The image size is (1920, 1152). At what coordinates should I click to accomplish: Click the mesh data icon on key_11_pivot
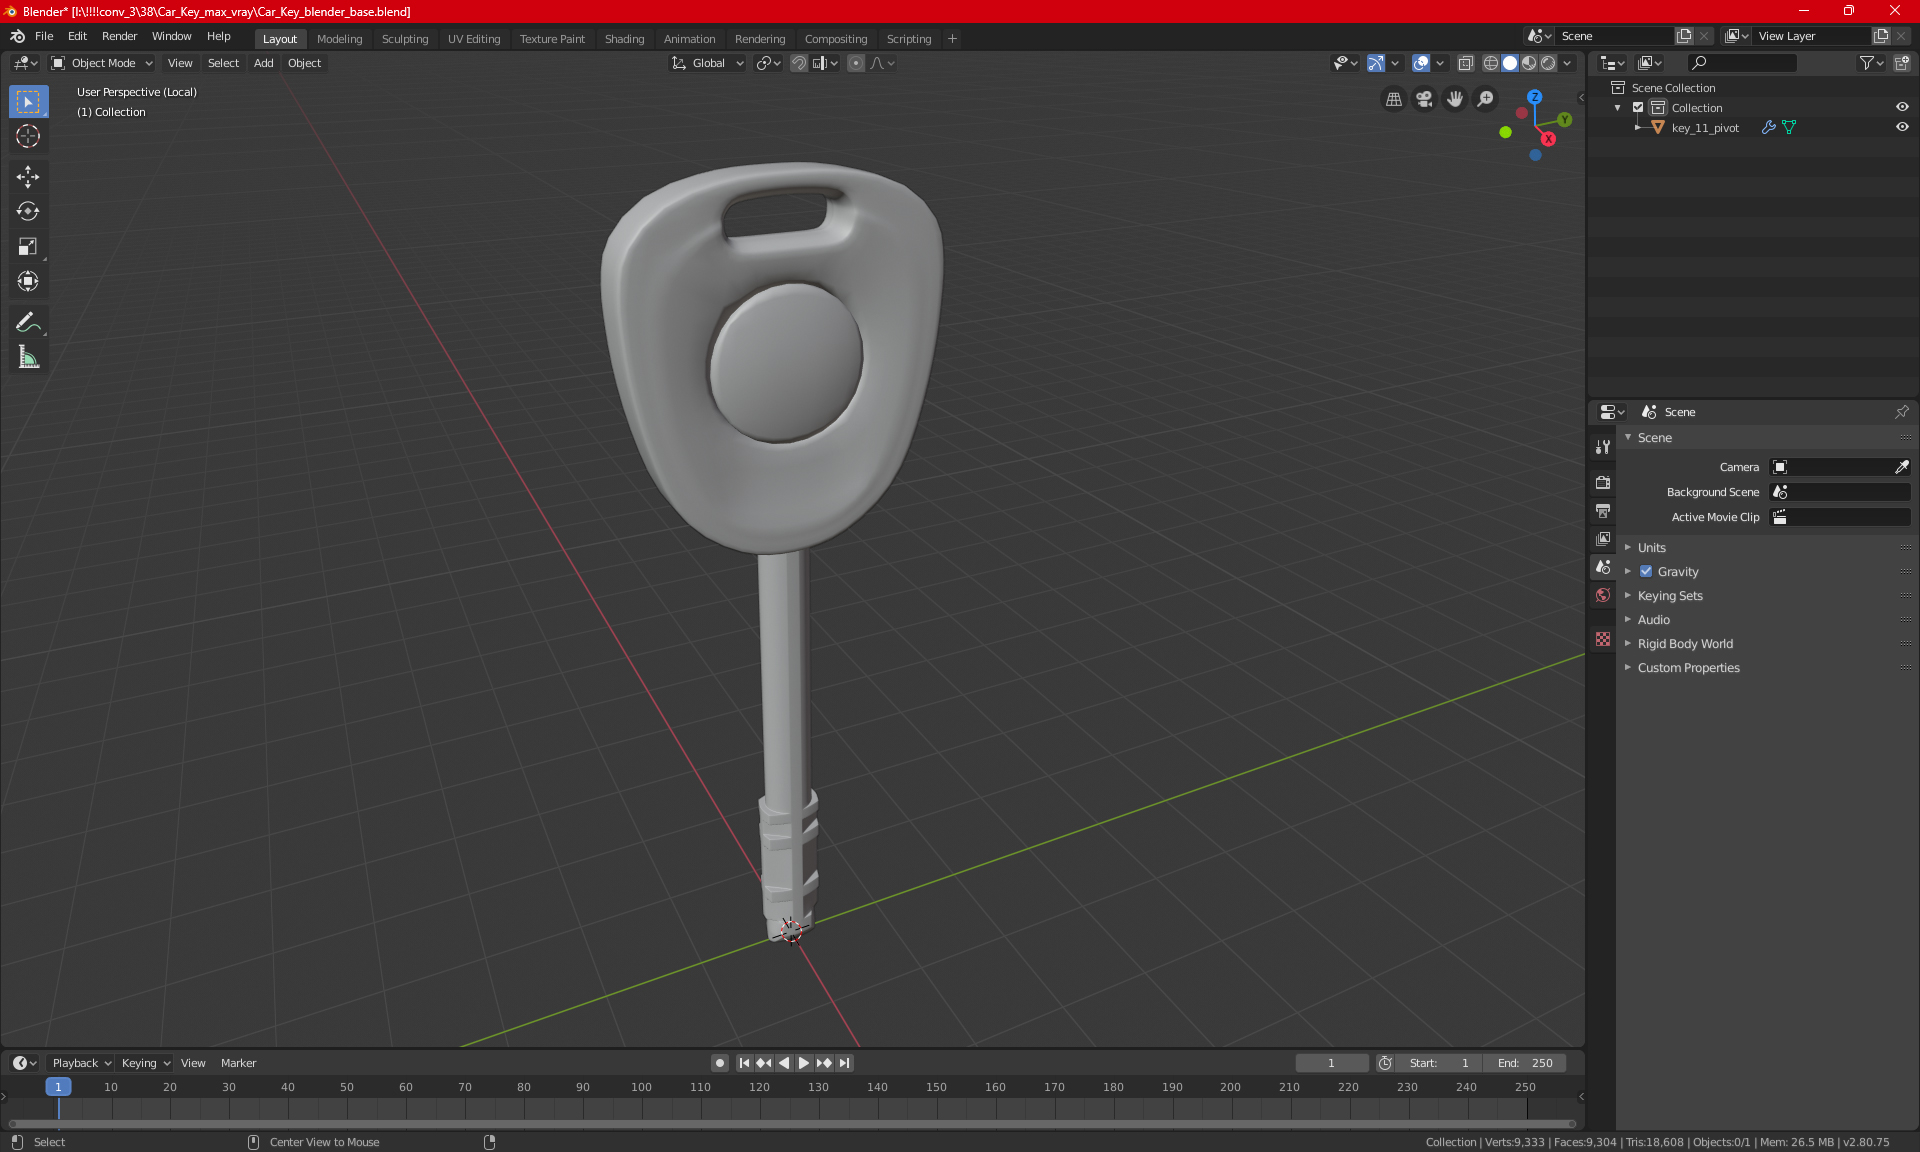[1789, 127]
